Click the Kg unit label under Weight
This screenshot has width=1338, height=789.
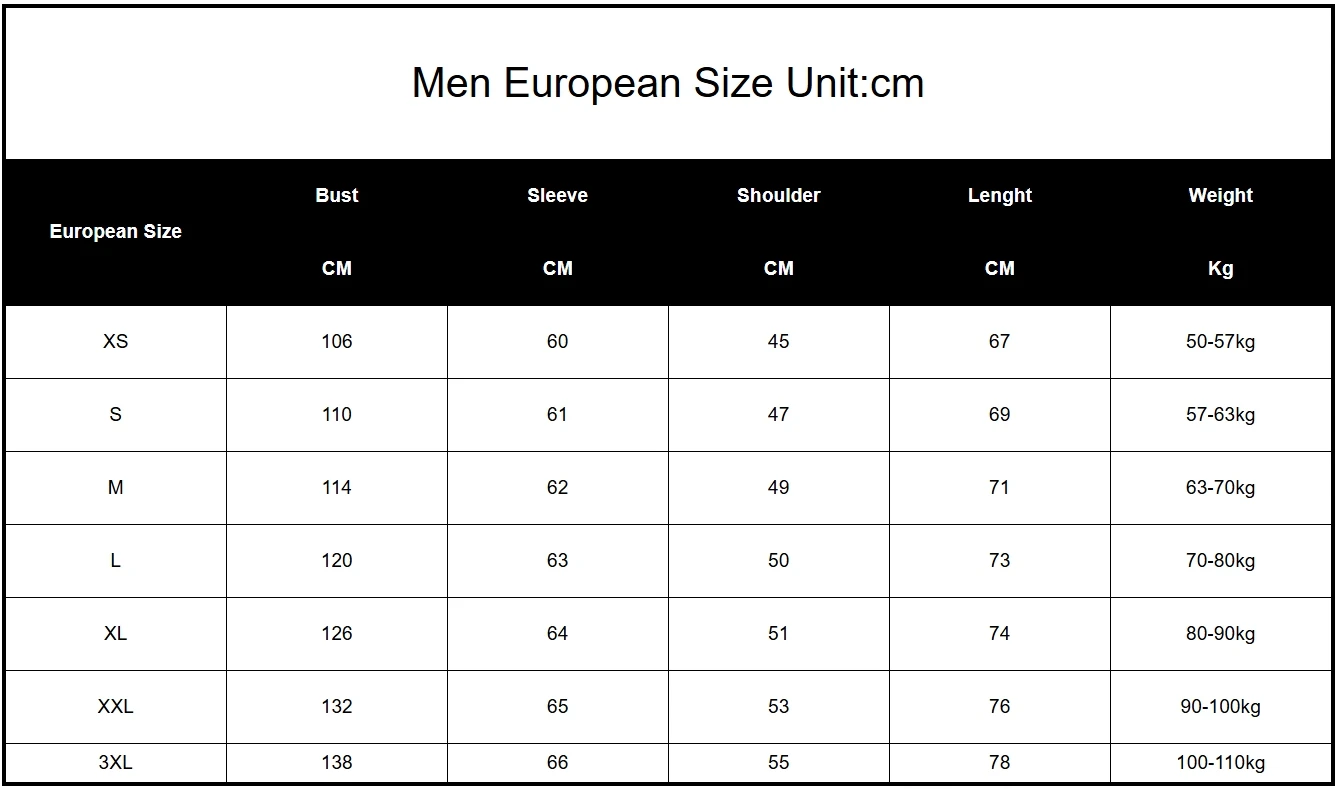coord(1220,269)
